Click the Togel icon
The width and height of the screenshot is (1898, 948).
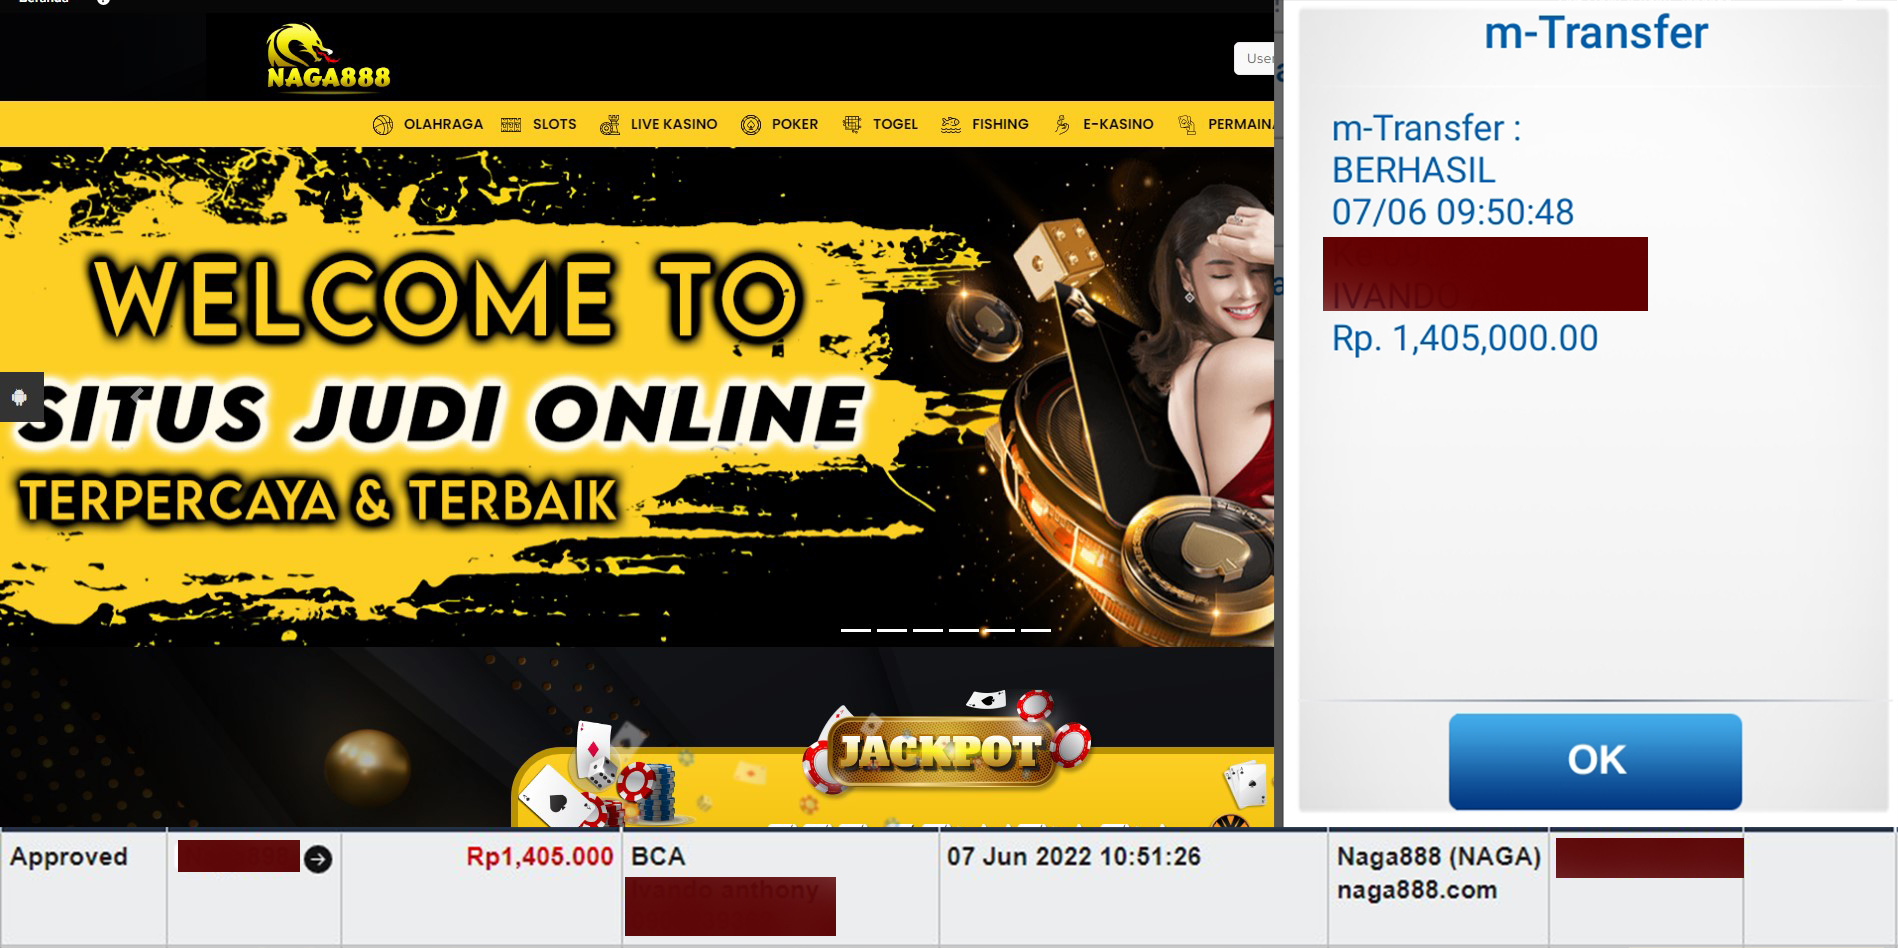[x=852, y=124]
